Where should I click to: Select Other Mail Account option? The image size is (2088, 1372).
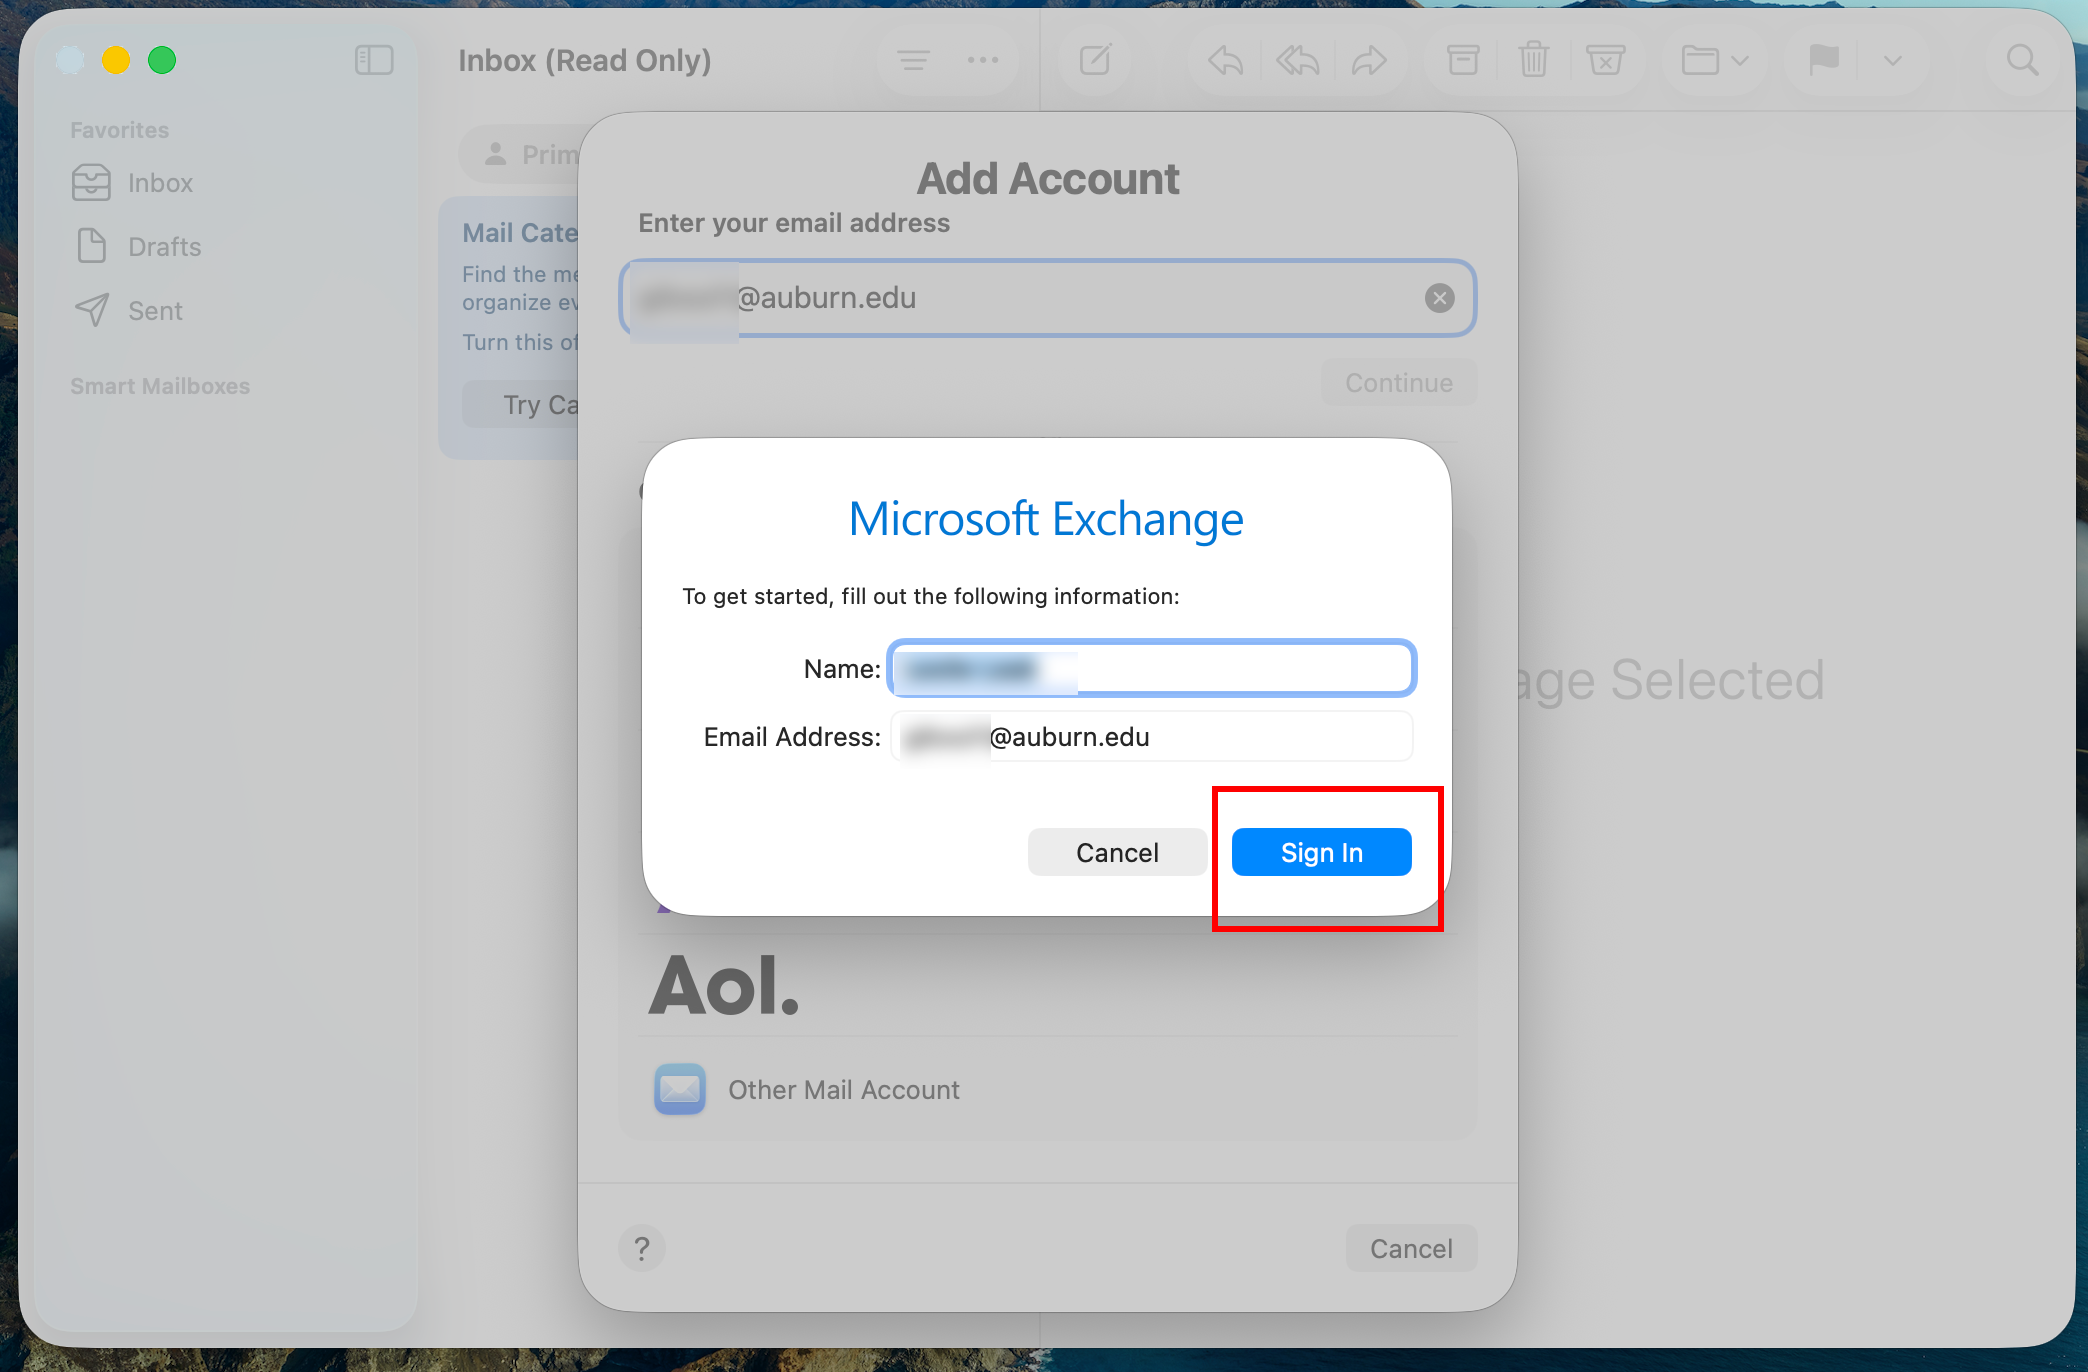click(1047, 1089)
